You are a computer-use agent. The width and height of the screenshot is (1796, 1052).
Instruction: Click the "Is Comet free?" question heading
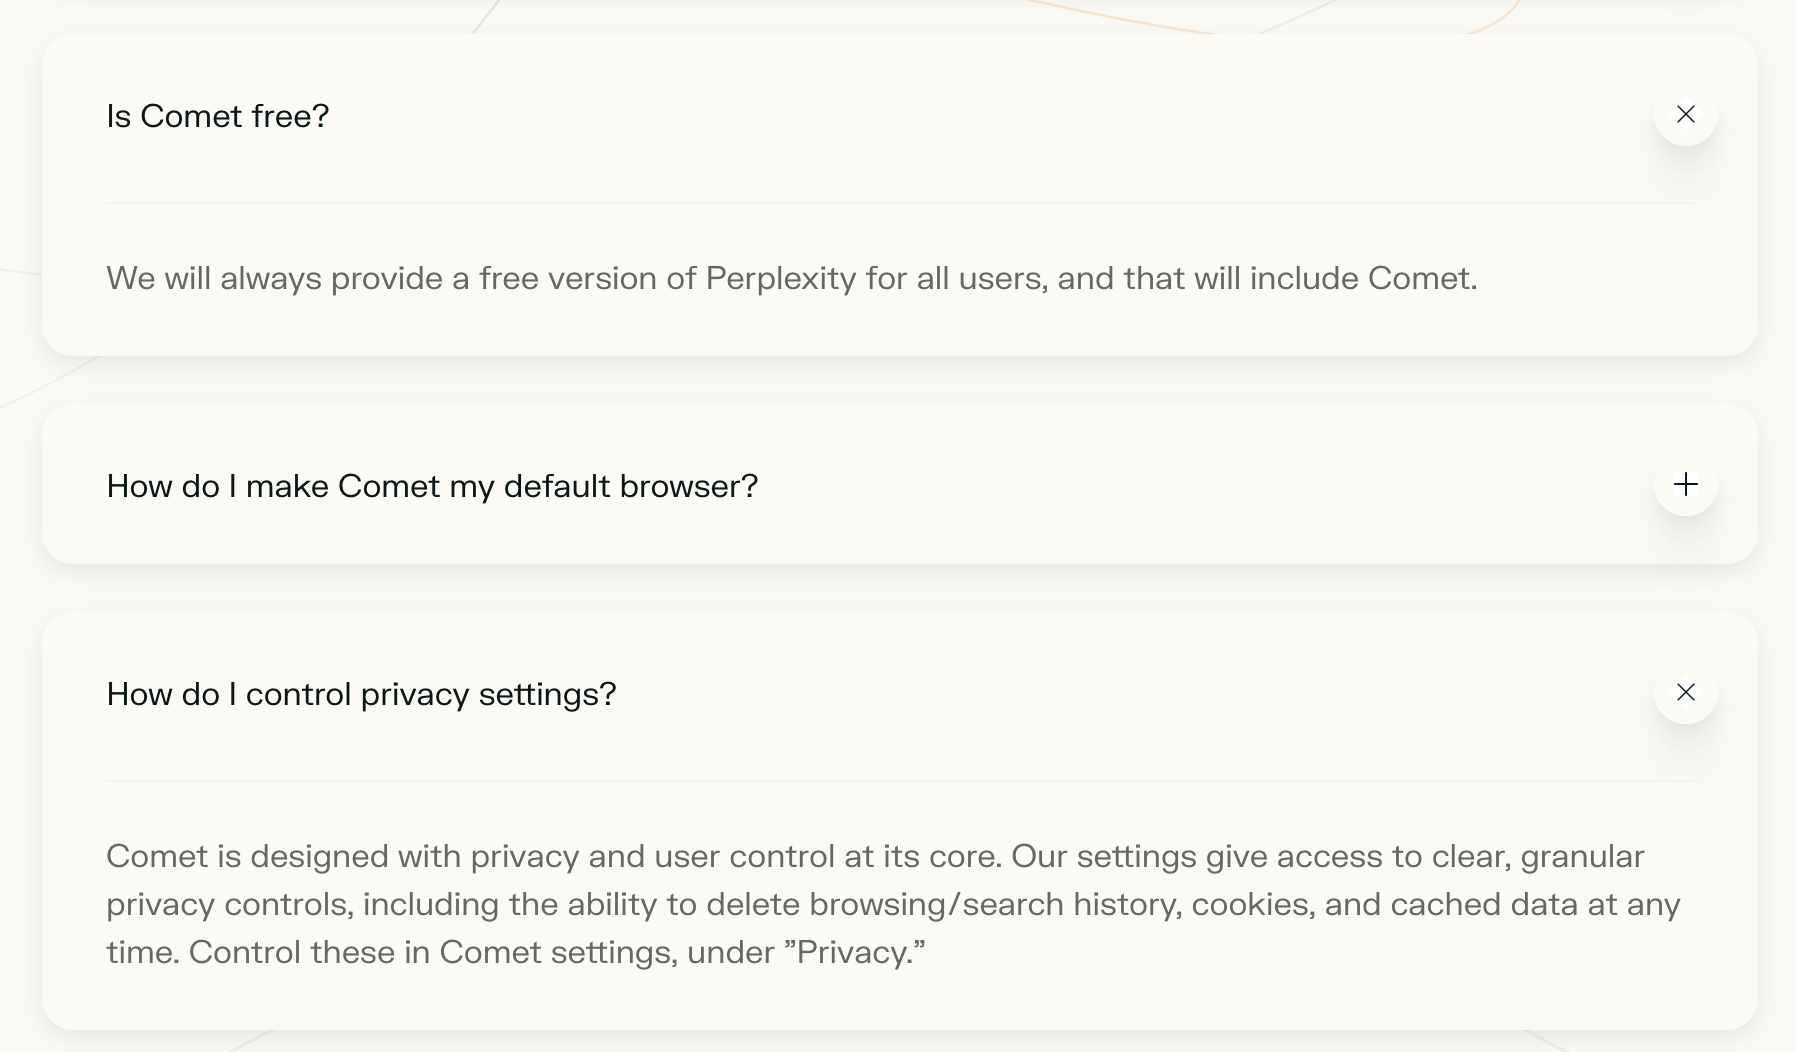[218, 116]
